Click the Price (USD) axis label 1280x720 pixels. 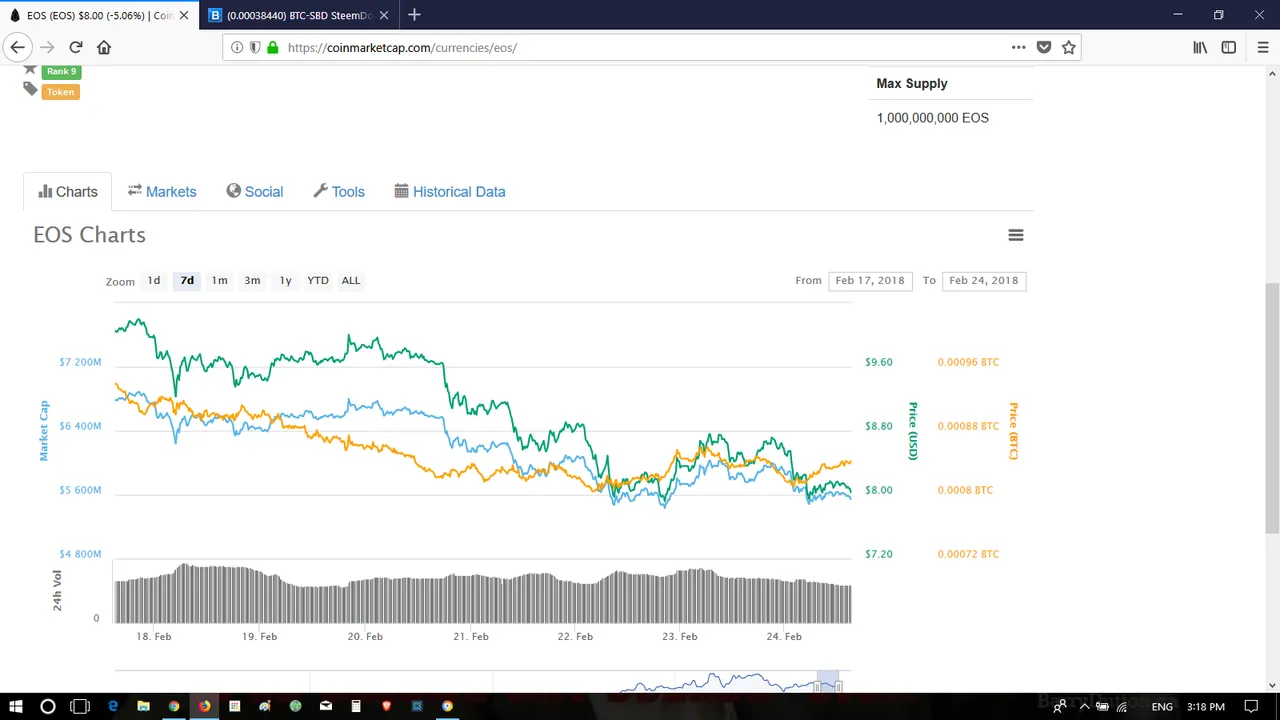tap(913, 431)
